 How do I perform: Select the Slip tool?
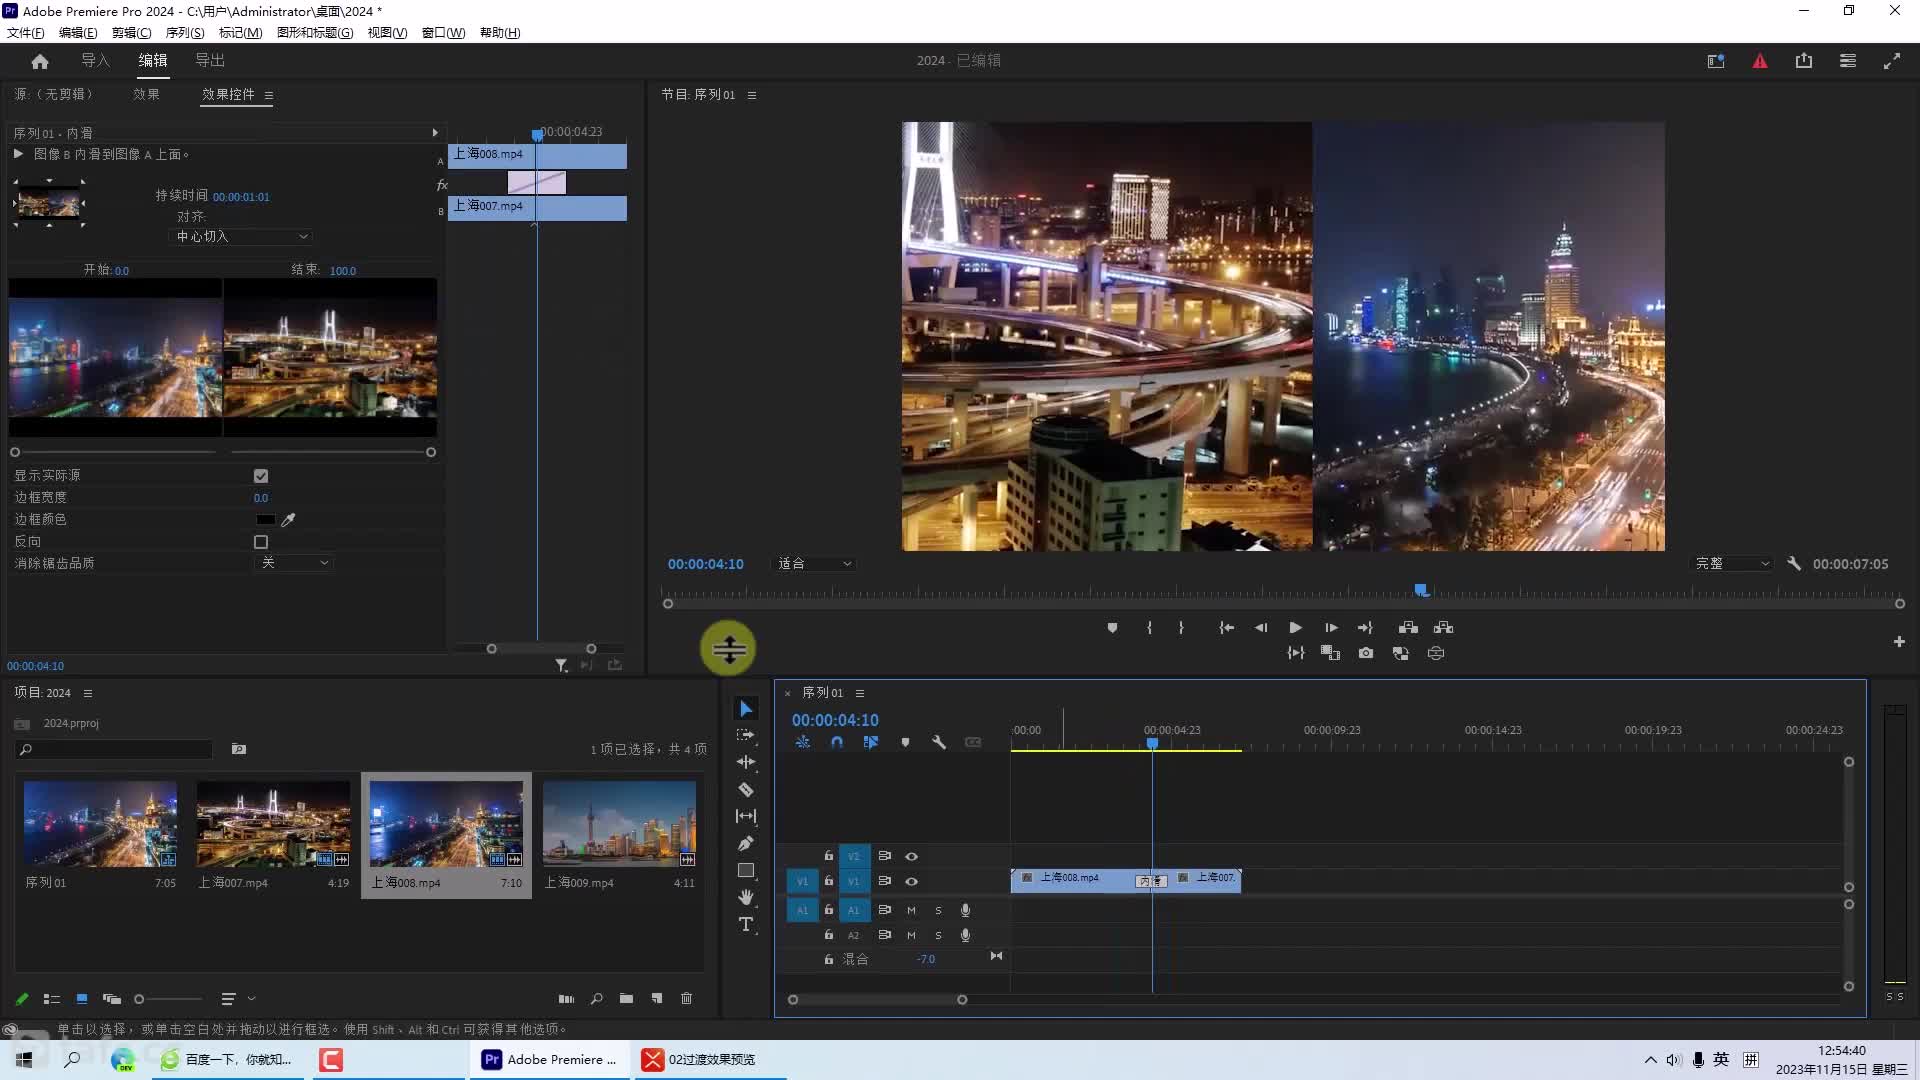pyautogui.click(x=746, y=816)
